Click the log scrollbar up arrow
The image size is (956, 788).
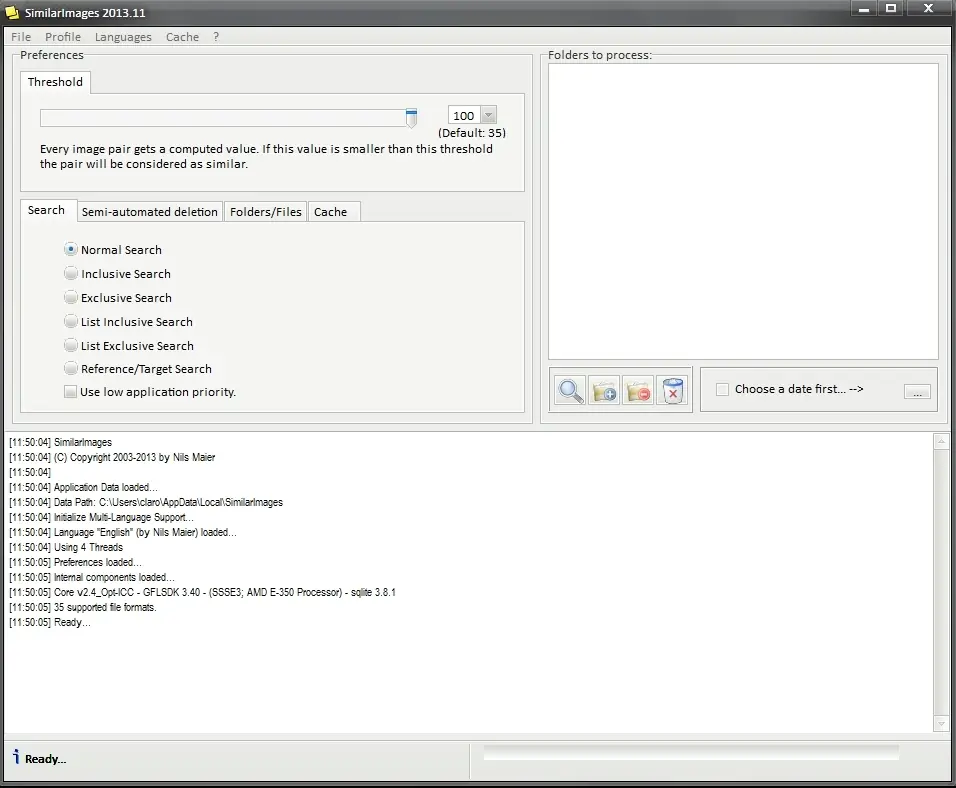coord(941,440)
